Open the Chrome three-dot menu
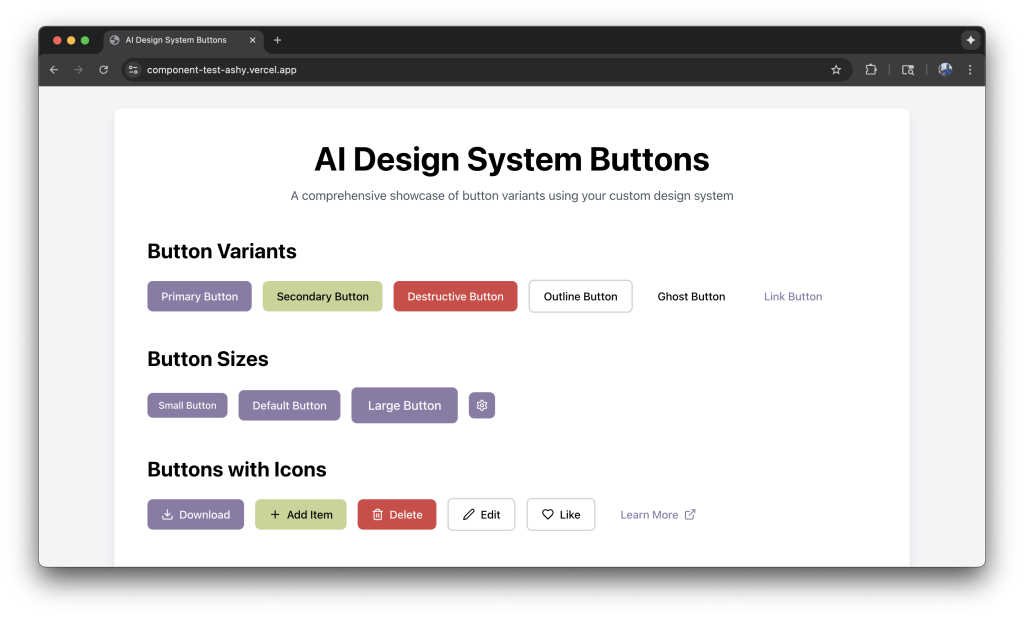The image size is (1024, 618). [x=970, y=70]
